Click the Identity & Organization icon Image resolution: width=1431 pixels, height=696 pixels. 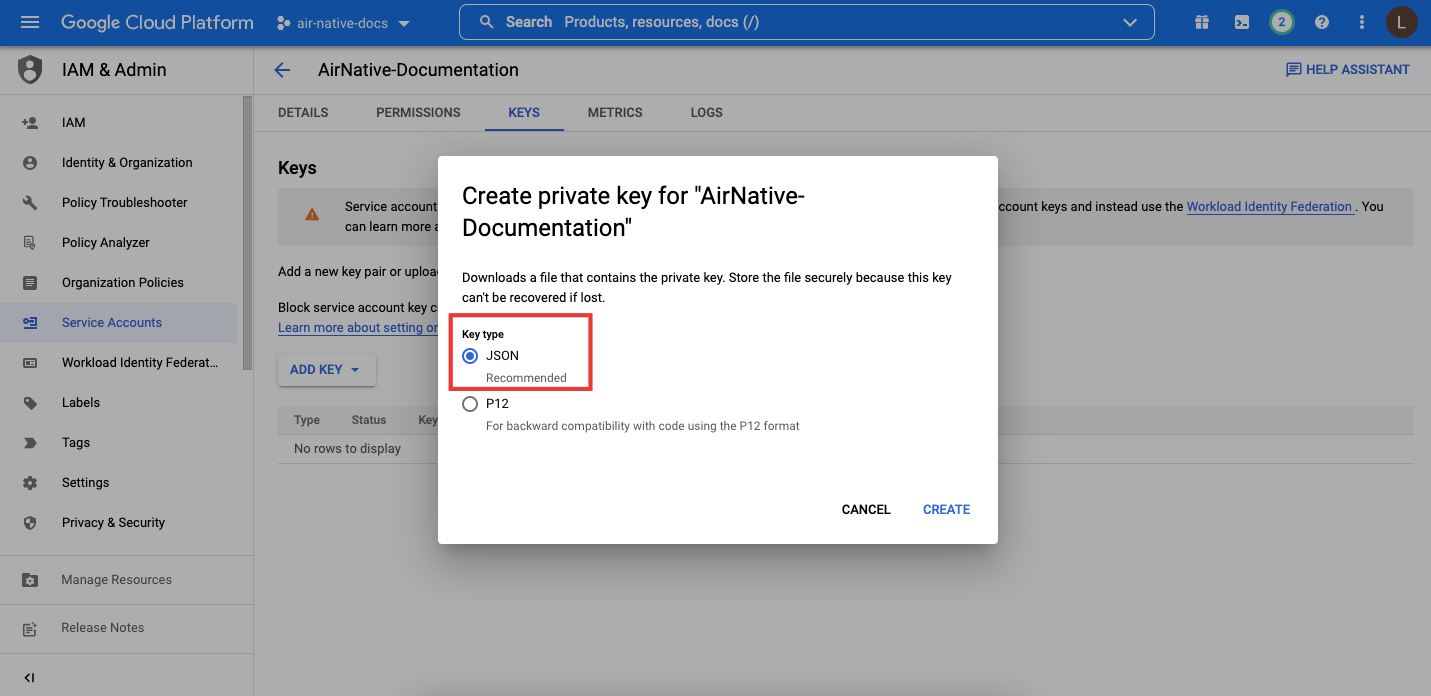tap(30, 163)
